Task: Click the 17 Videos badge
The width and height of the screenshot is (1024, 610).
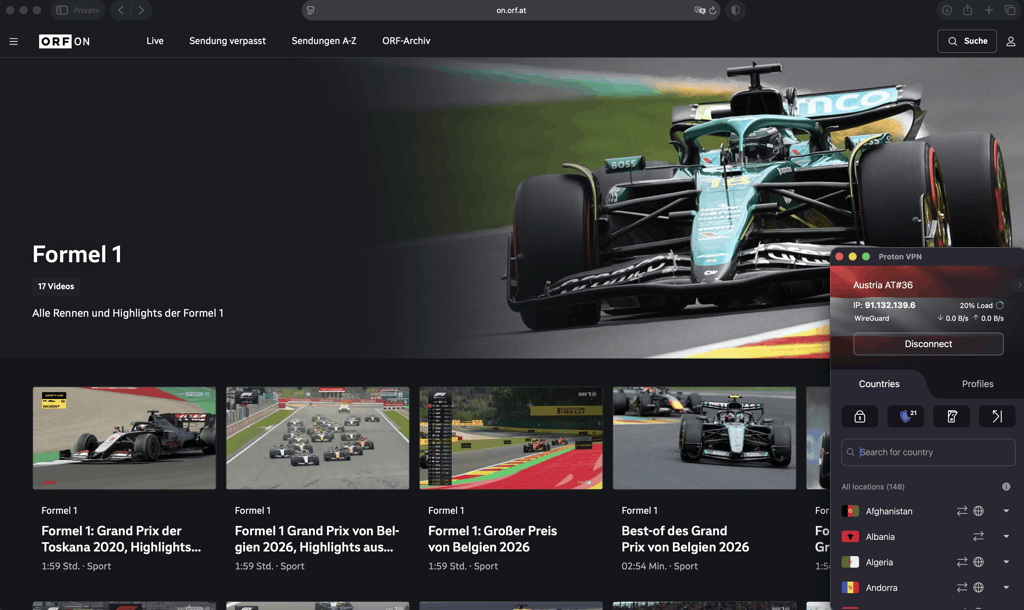Action: [x=56, y=286]
